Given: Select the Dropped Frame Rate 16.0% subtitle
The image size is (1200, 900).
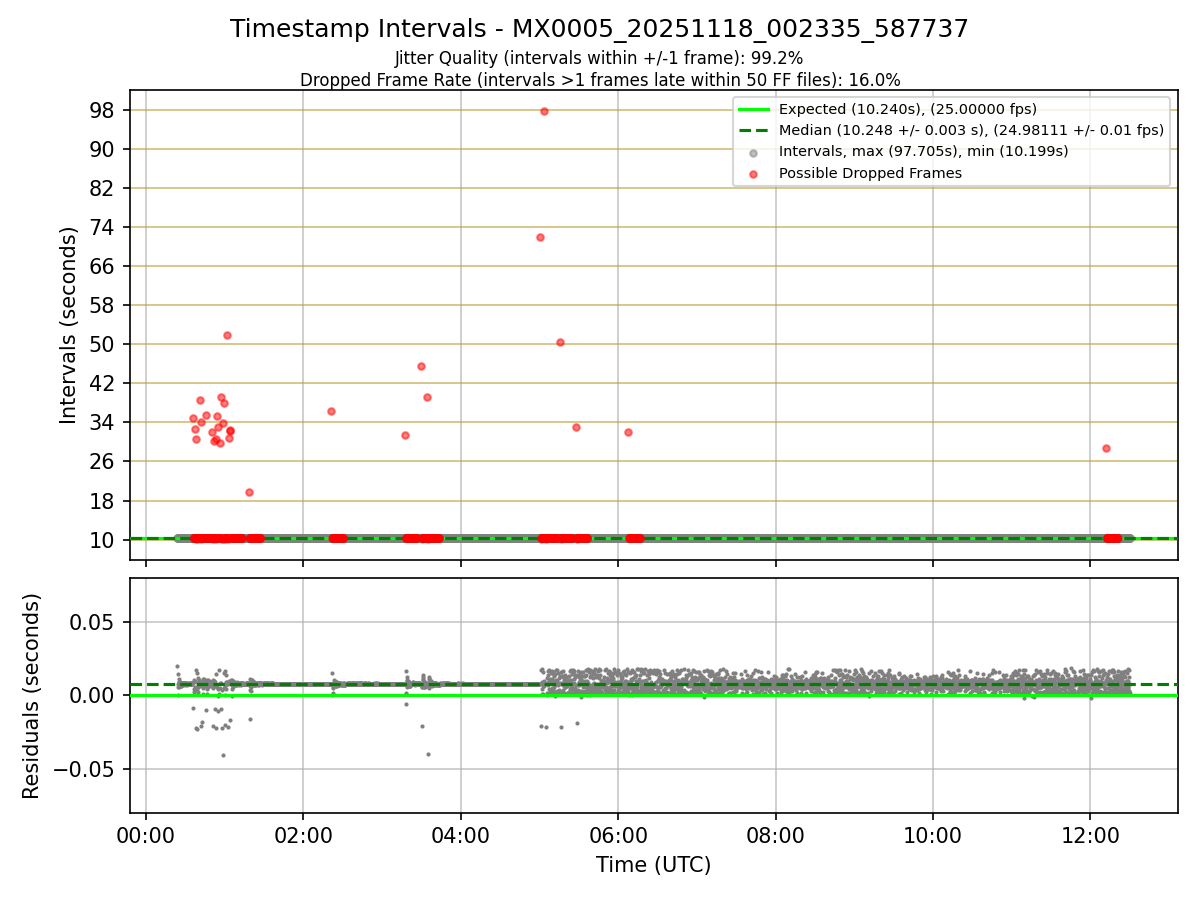Looking at the screenshot, I should pos(600,80).
